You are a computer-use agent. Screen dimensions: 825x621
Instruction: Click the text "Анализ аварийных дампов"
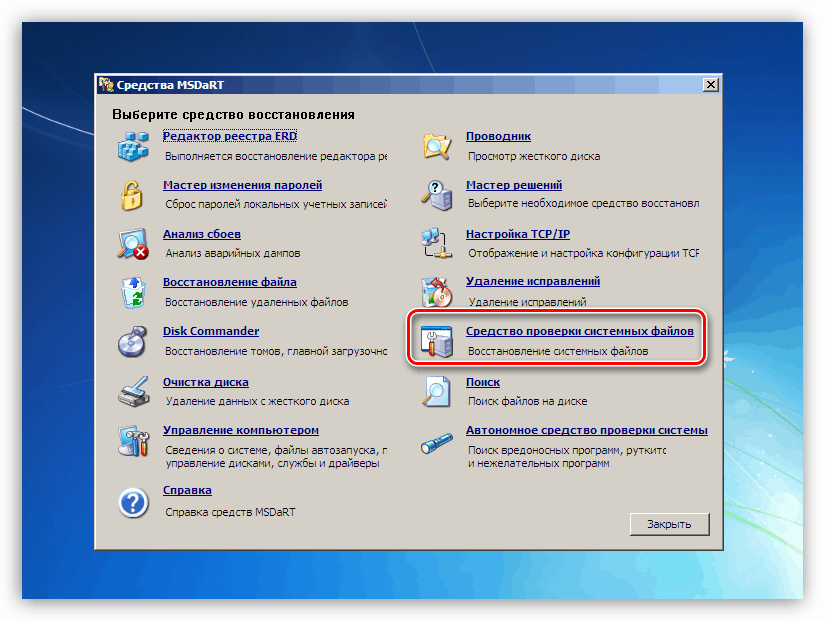(233, 253)
